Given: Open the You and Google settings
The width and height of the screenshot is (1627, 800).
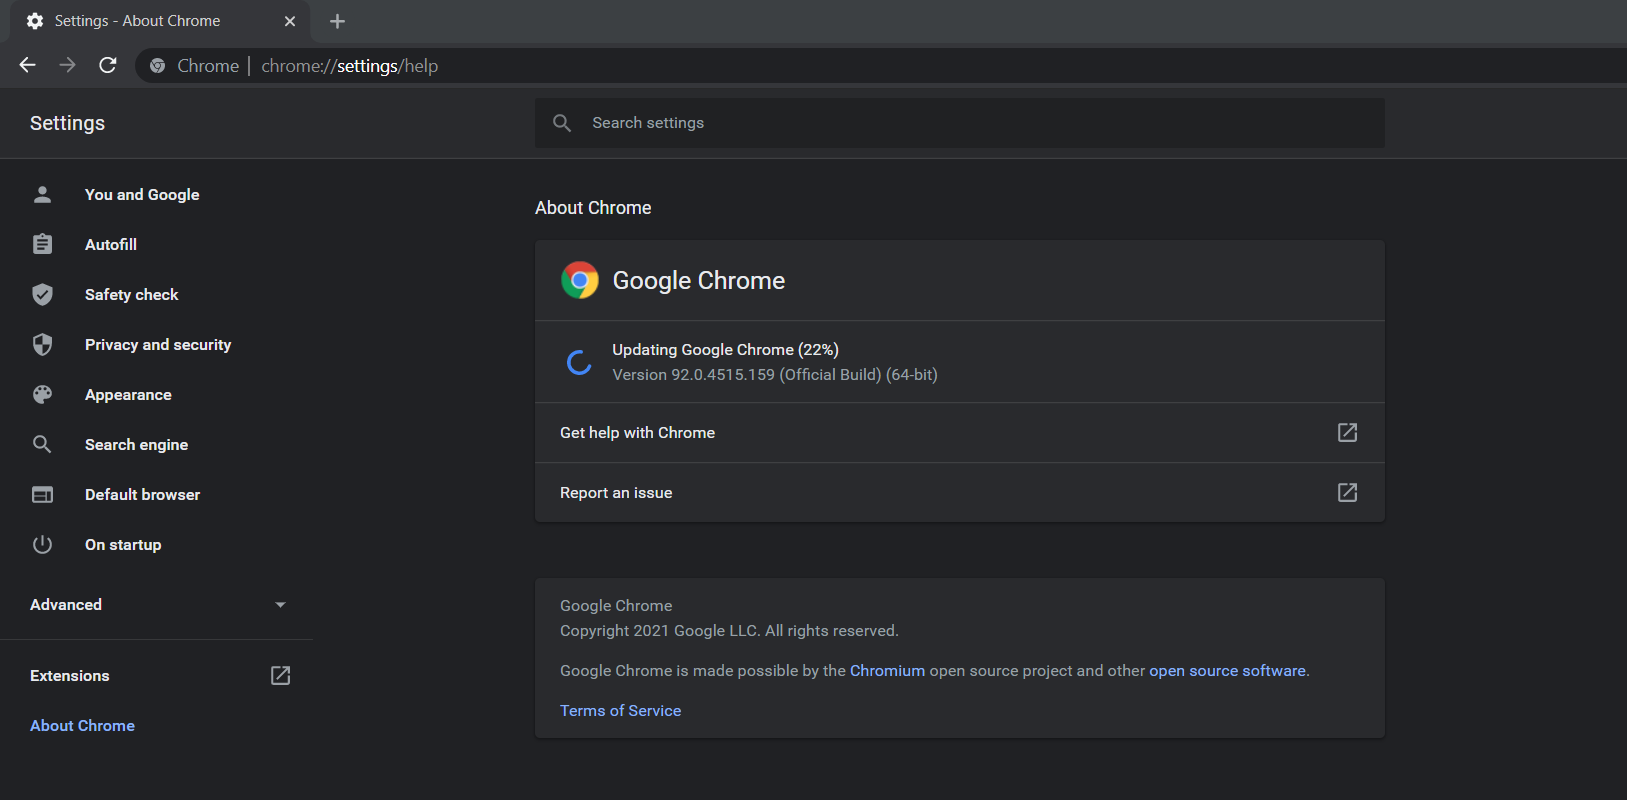Looking at the screenshot, I should pos(142,194).
